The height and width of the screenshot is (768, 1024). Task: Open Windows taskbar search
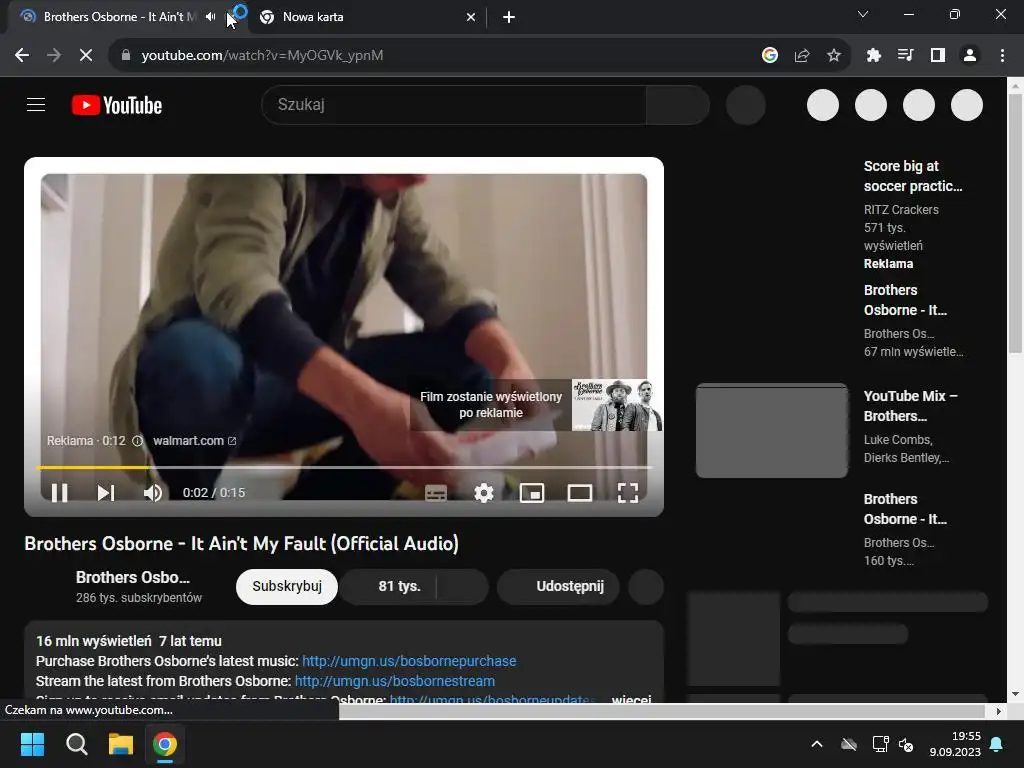(x=76, y=744)
